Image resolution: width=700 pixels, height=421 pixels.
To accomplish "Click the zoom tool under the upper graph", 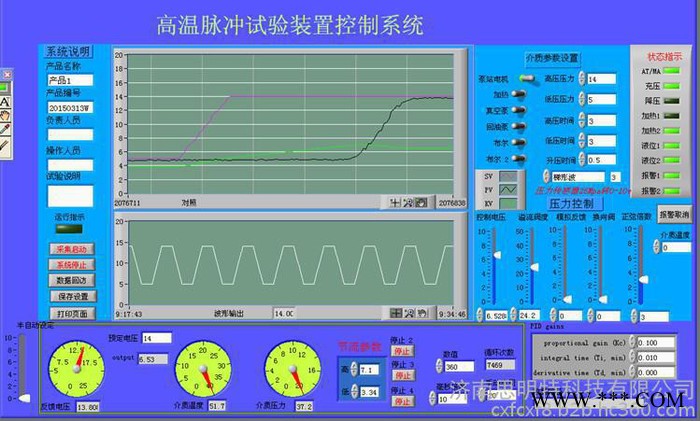I will pos(408,202).
